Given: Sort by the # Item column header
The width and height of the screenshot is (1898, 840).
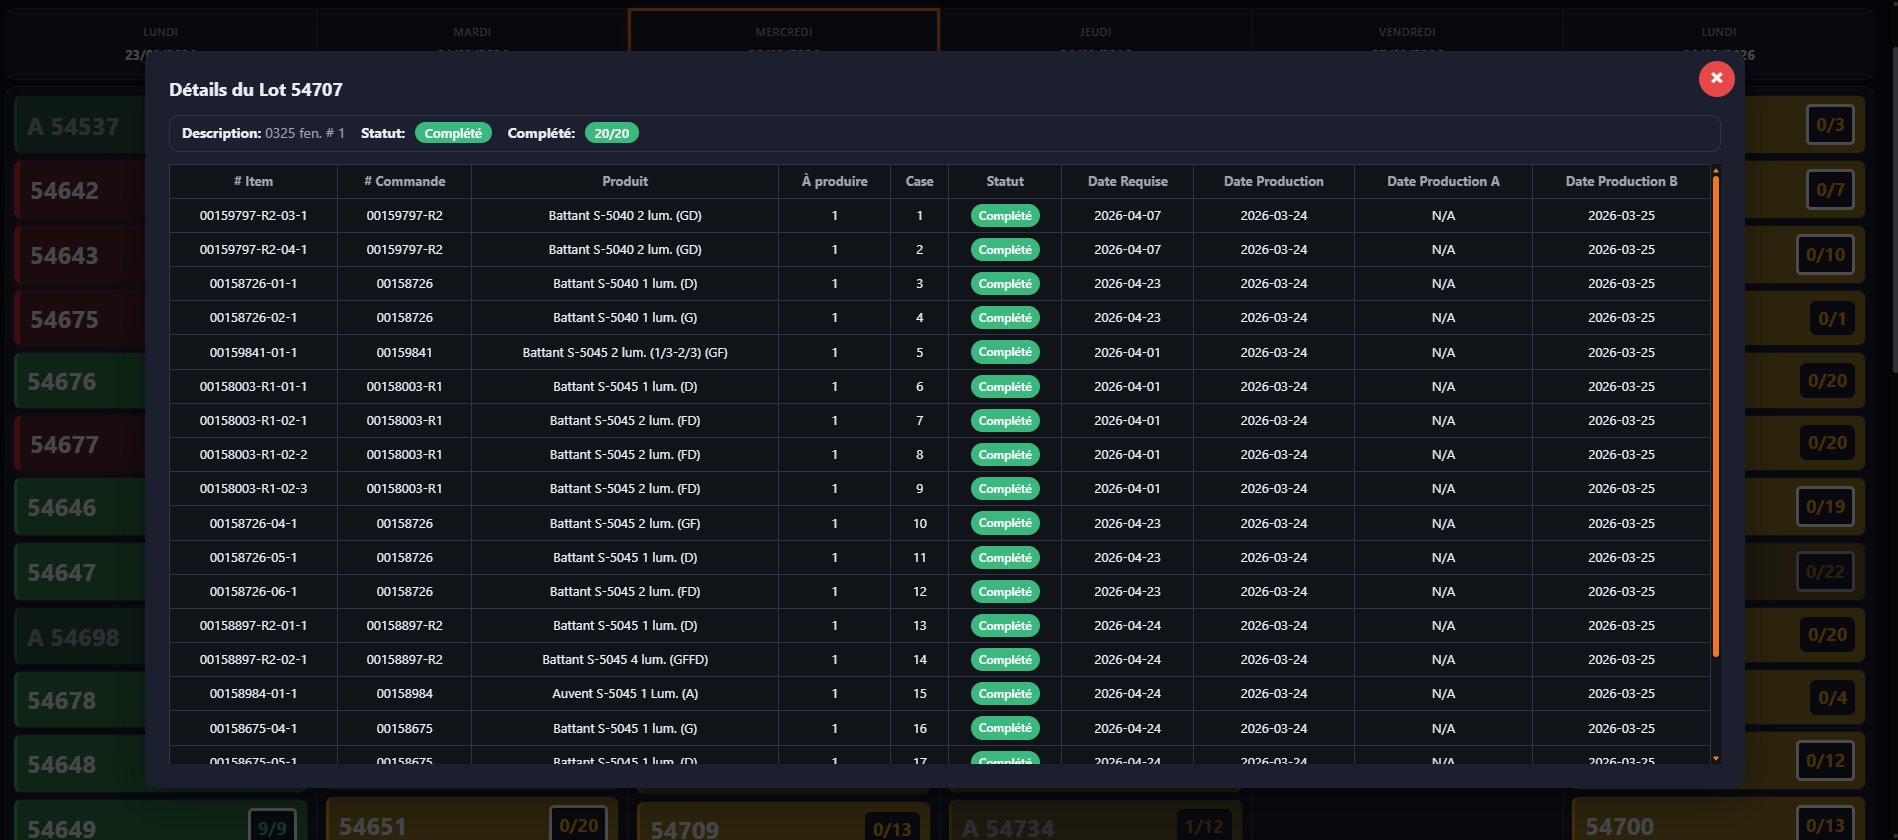Looking at the screenshot, I should click(253, 181).
